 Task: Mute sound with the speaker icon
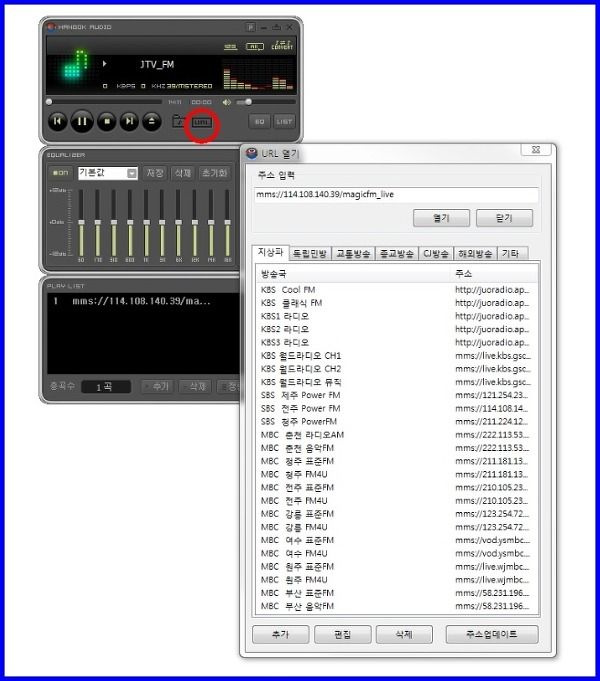226,102
